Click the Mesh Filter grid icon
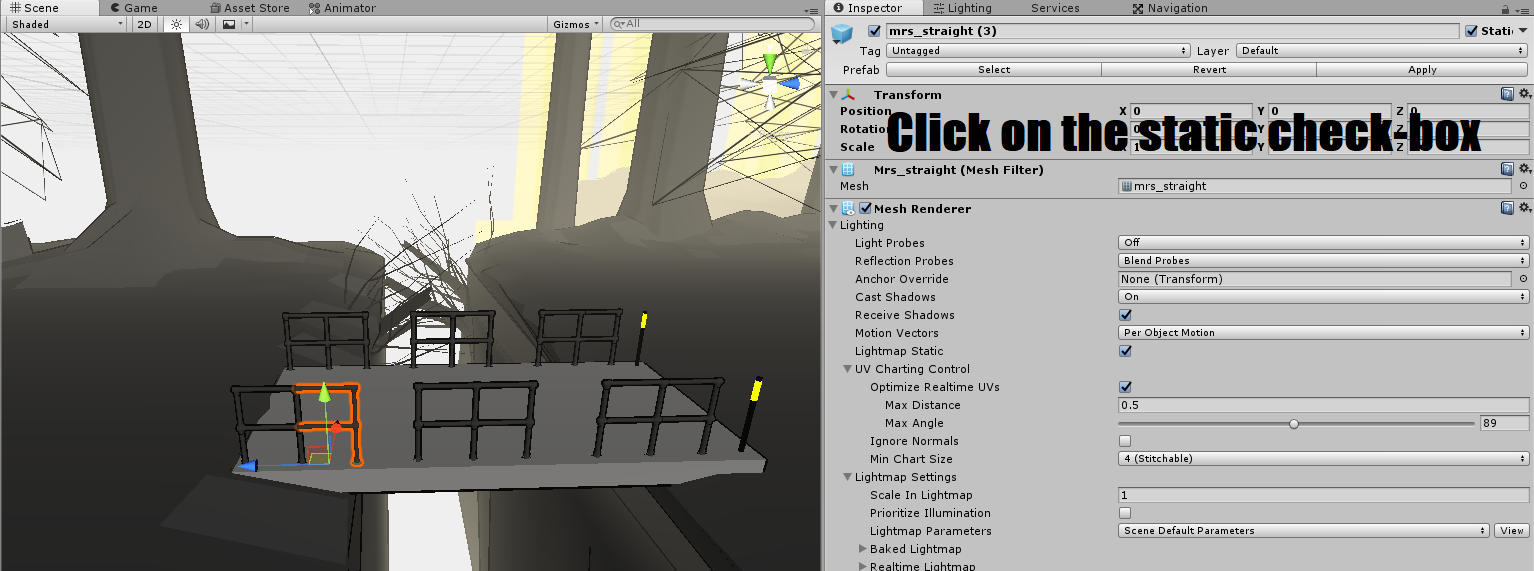 (848, 169)
